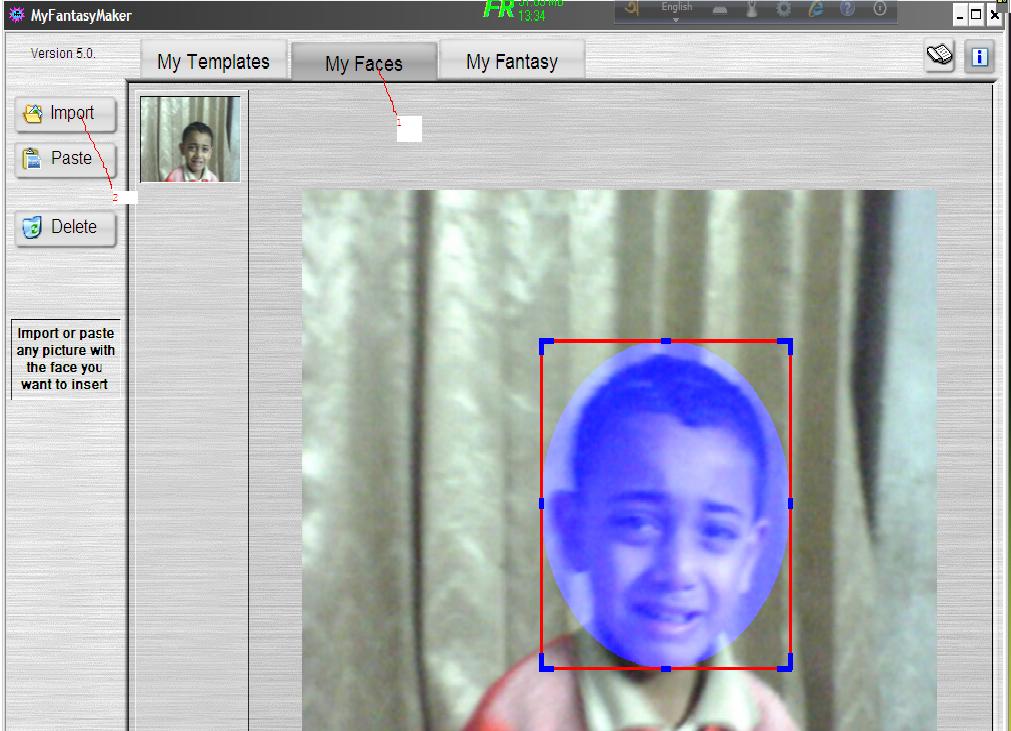1011x731 pixels.
Task: Select the boy face thumbnail
Action: pos(190,139)
